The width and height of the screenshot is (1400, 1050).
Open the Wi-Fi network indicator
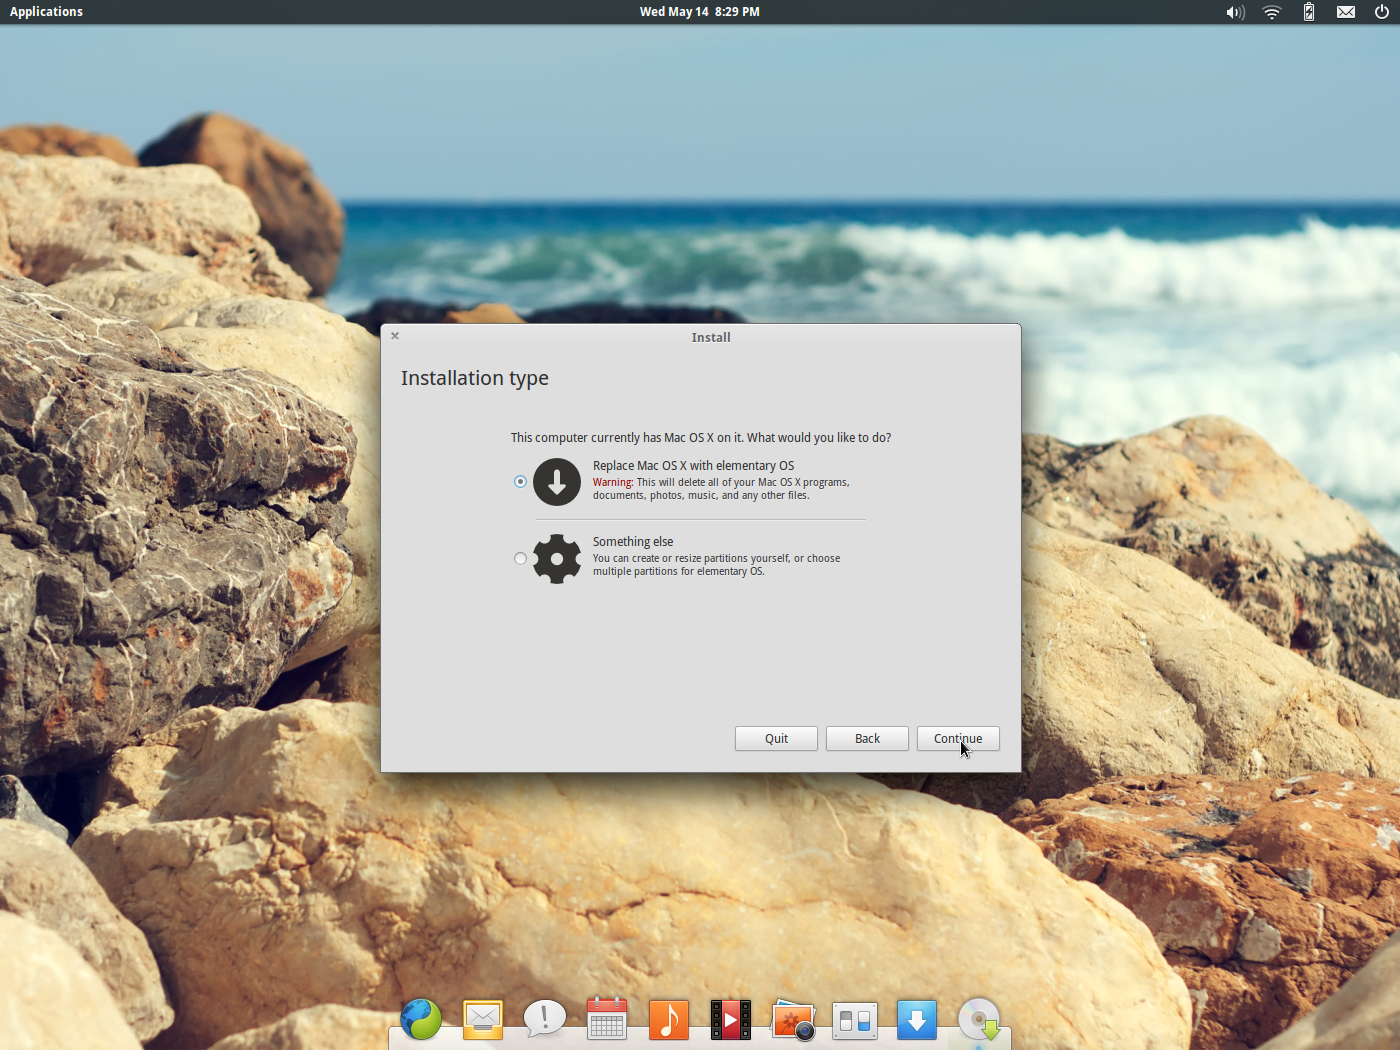pyautogui.click(x=1272, y=12)
